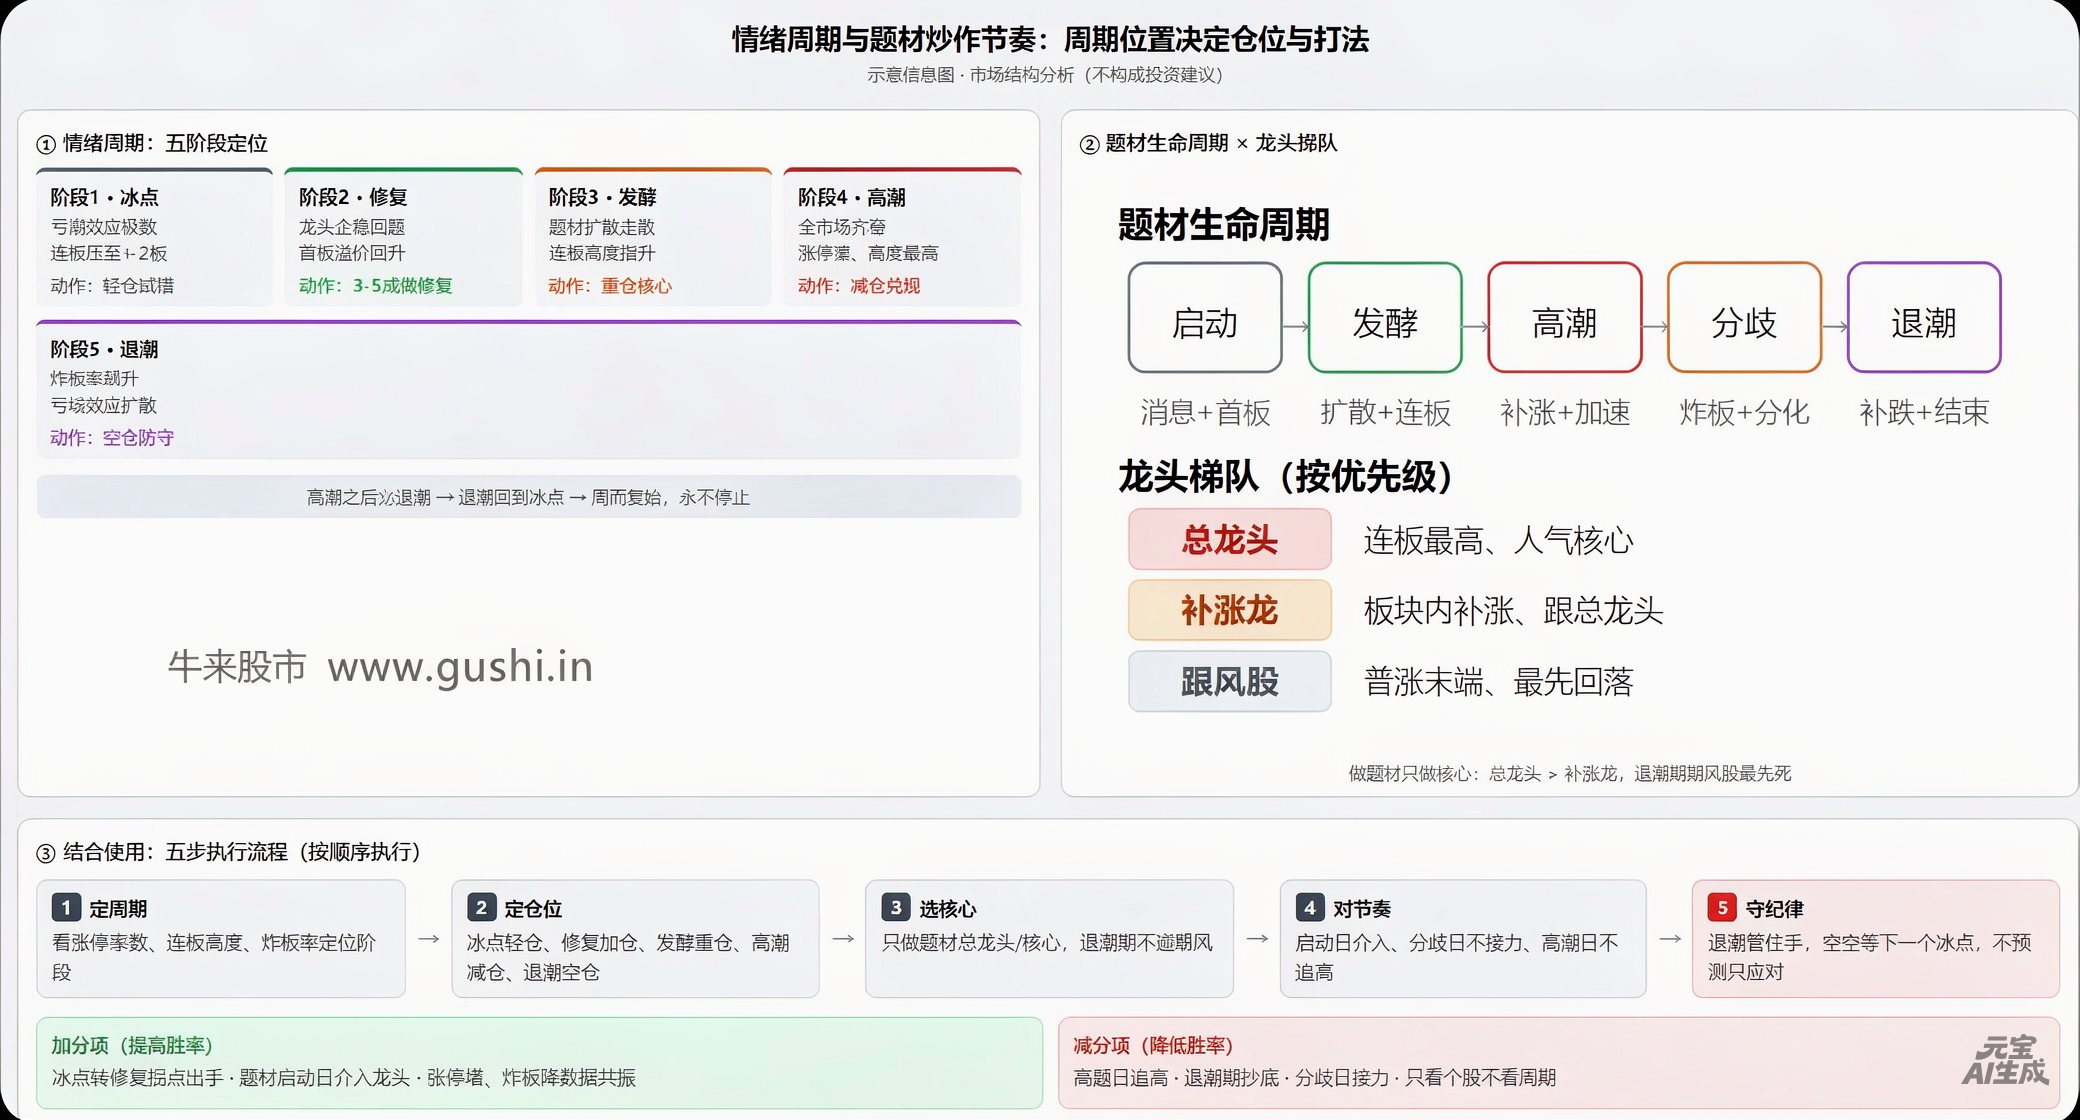Click the 龙头梯队（按优先级）heading
Screen dimensions: 2080x1120
[x=1286, y=476]
